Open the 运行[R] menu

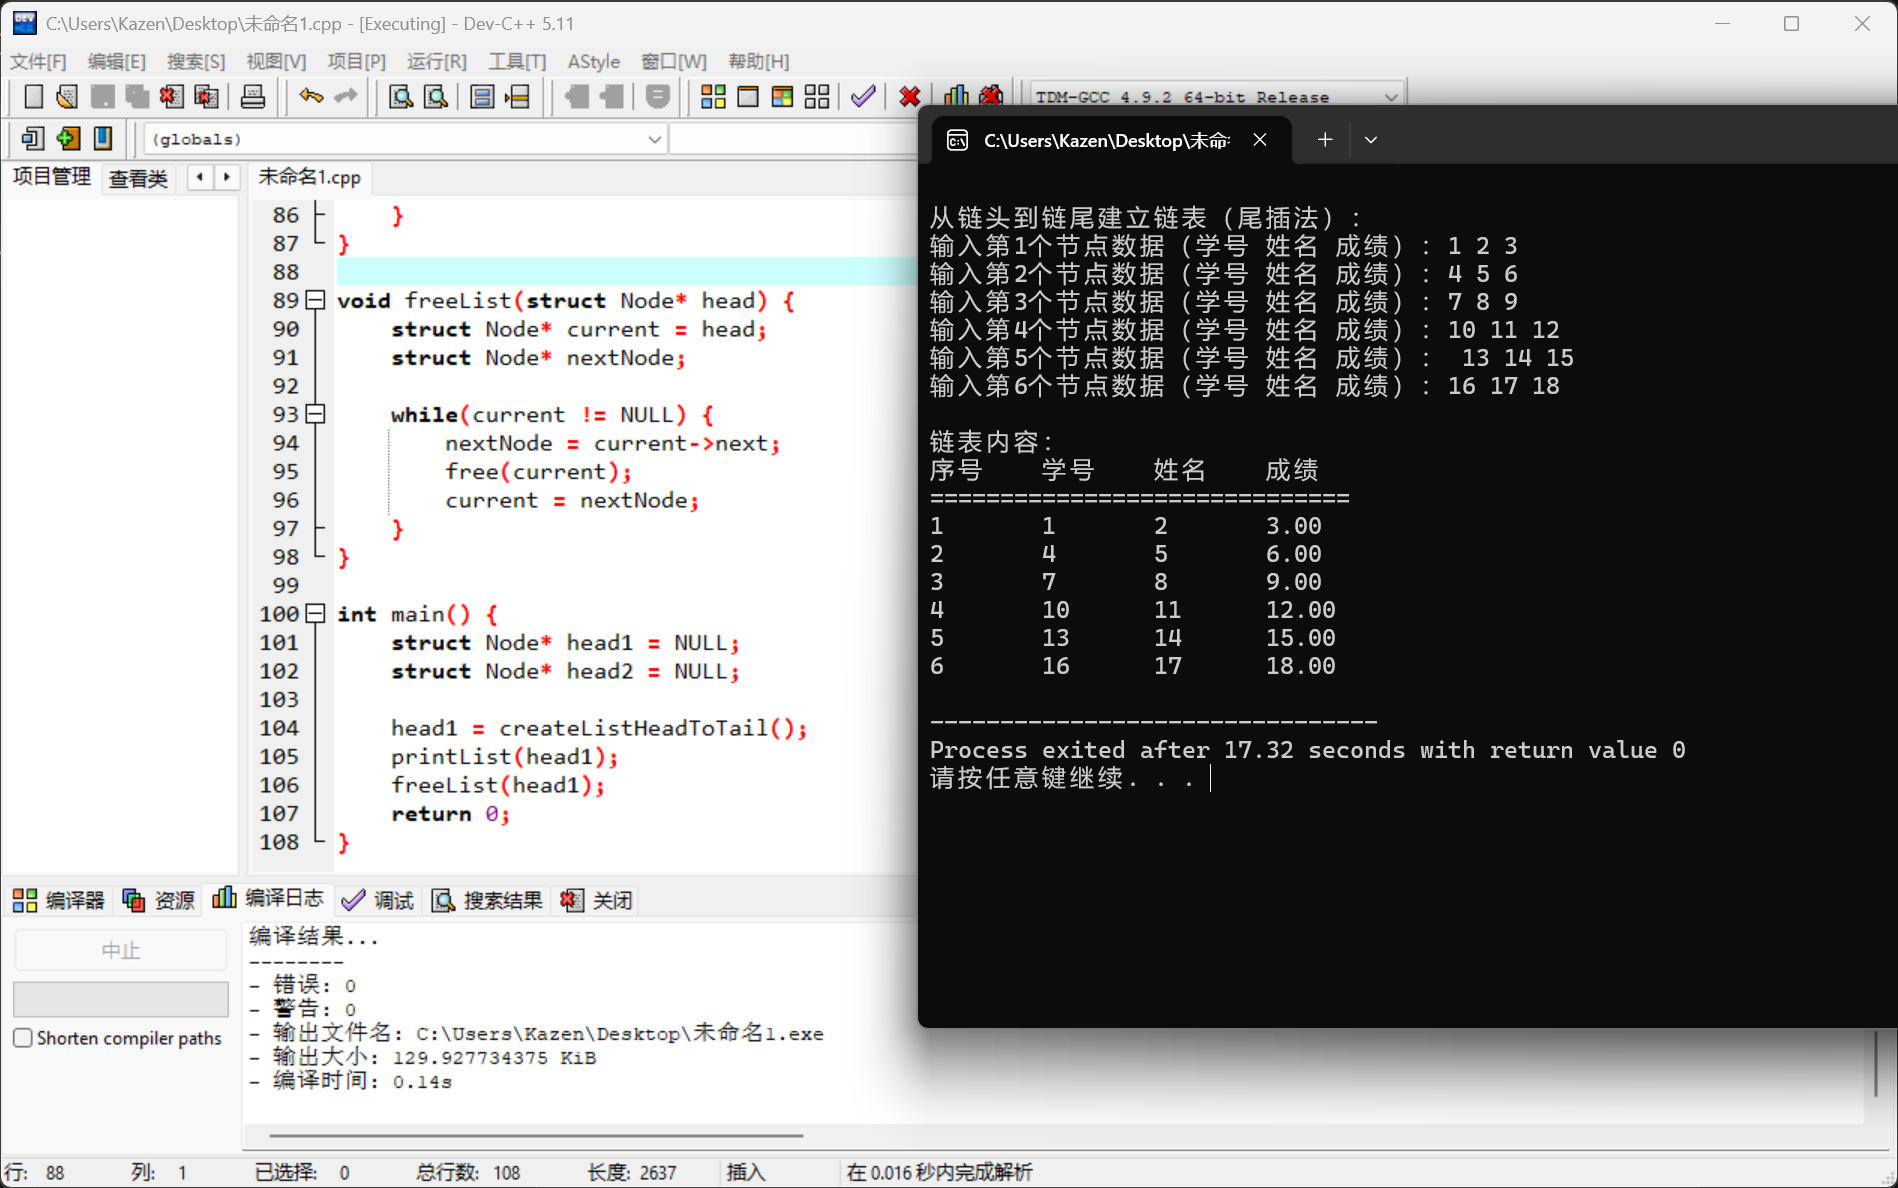436,61
